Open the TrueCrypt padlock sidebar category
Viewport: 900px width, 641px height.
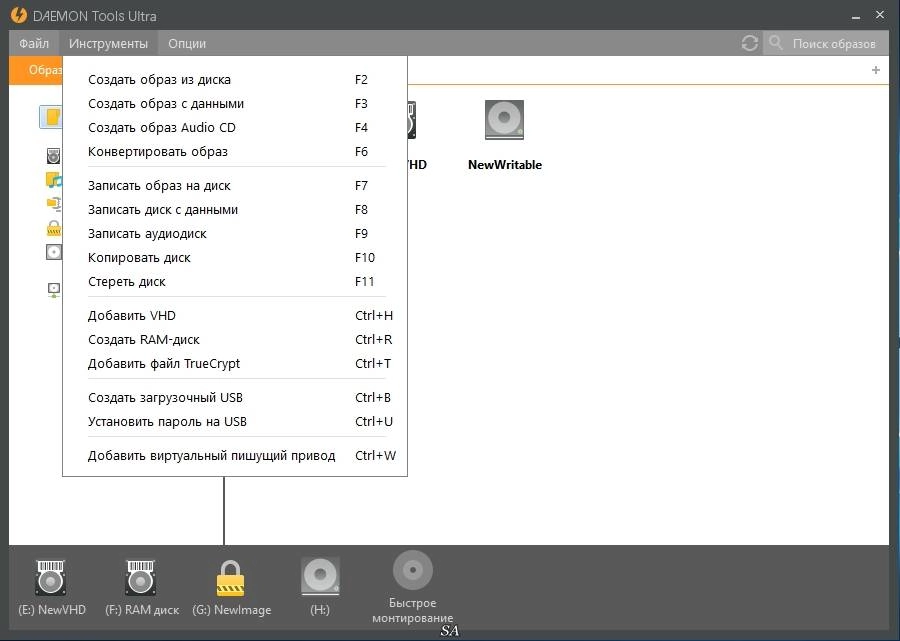[53, 228]
